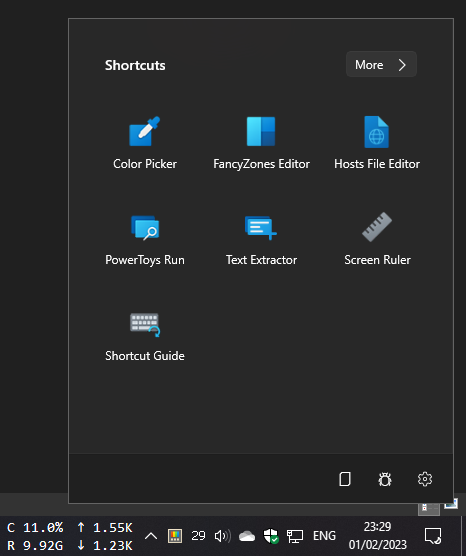The height and width of the screenshot is (556, 466).
Task: Open the volume speaker icon
Action: [x=223, y=536]
